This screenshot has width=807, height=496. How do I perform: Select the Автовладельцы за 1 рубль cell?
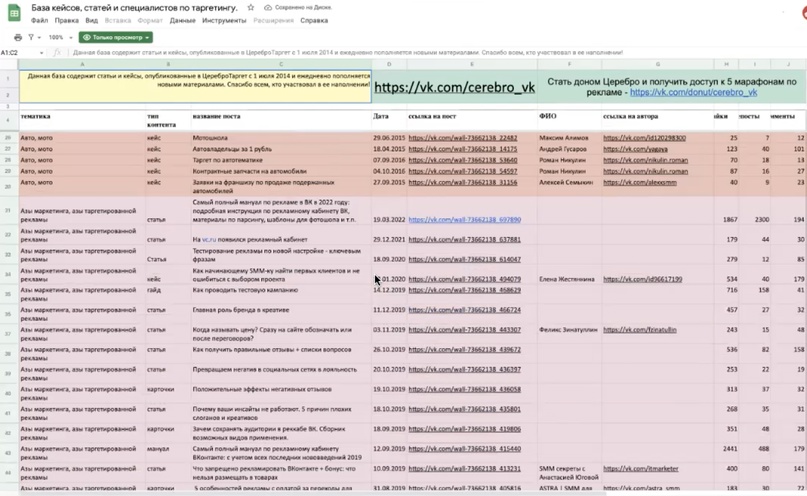click(281, 149)
